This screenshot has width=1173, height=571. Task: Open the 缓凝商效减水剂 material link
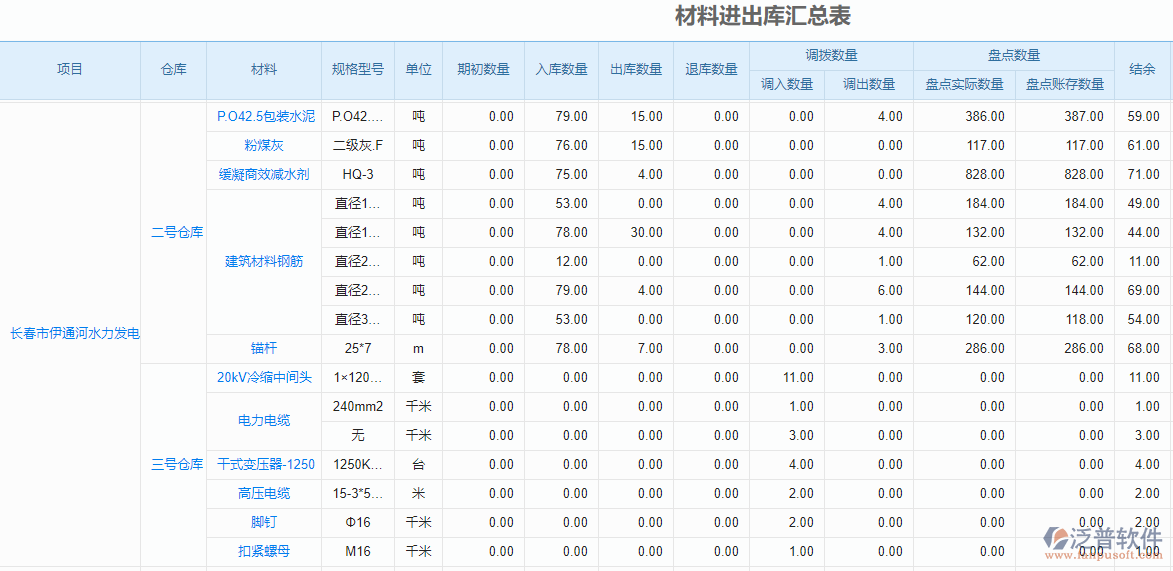264,174
